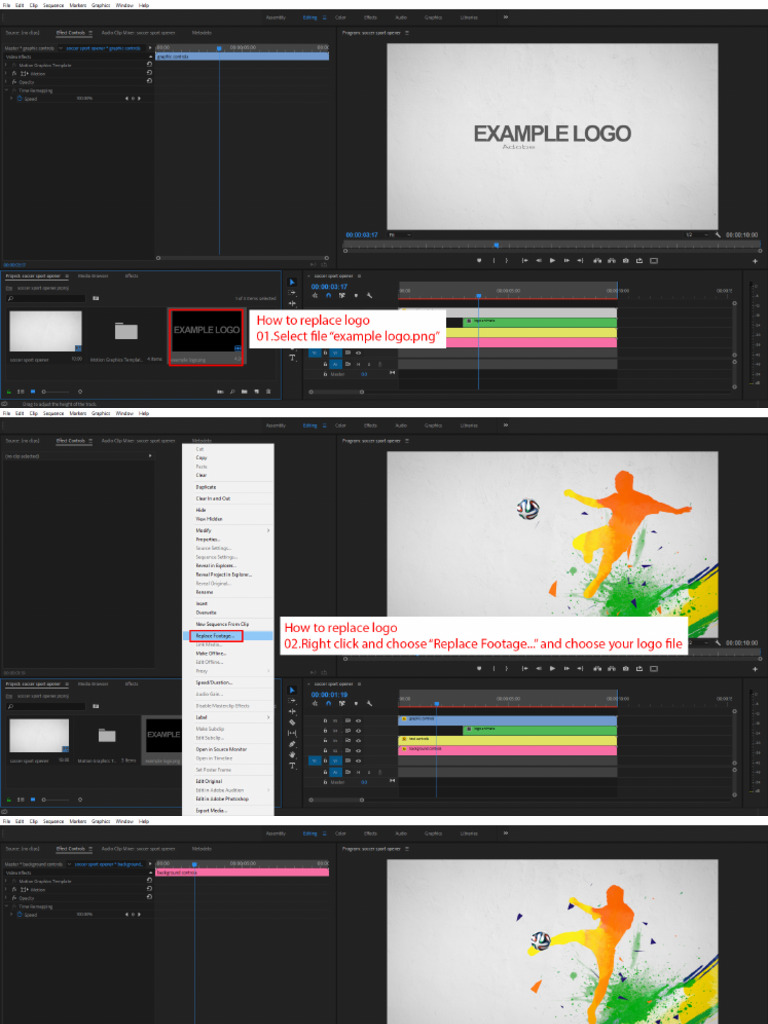Open workspace overflow chevrons above the EXAMPLE LOGO monitor
This screenshot has width=768, height=1024.
(505, 17)
